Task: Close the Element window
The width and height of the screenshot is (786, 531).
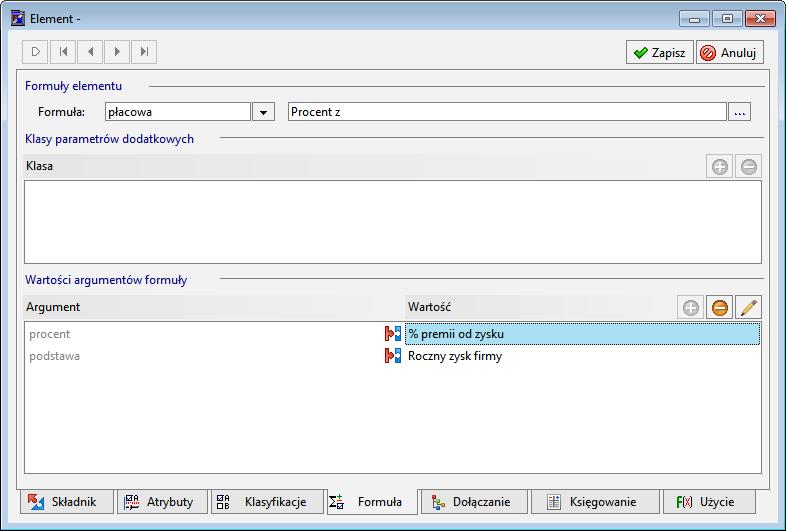Action: [x=760, y=19]
